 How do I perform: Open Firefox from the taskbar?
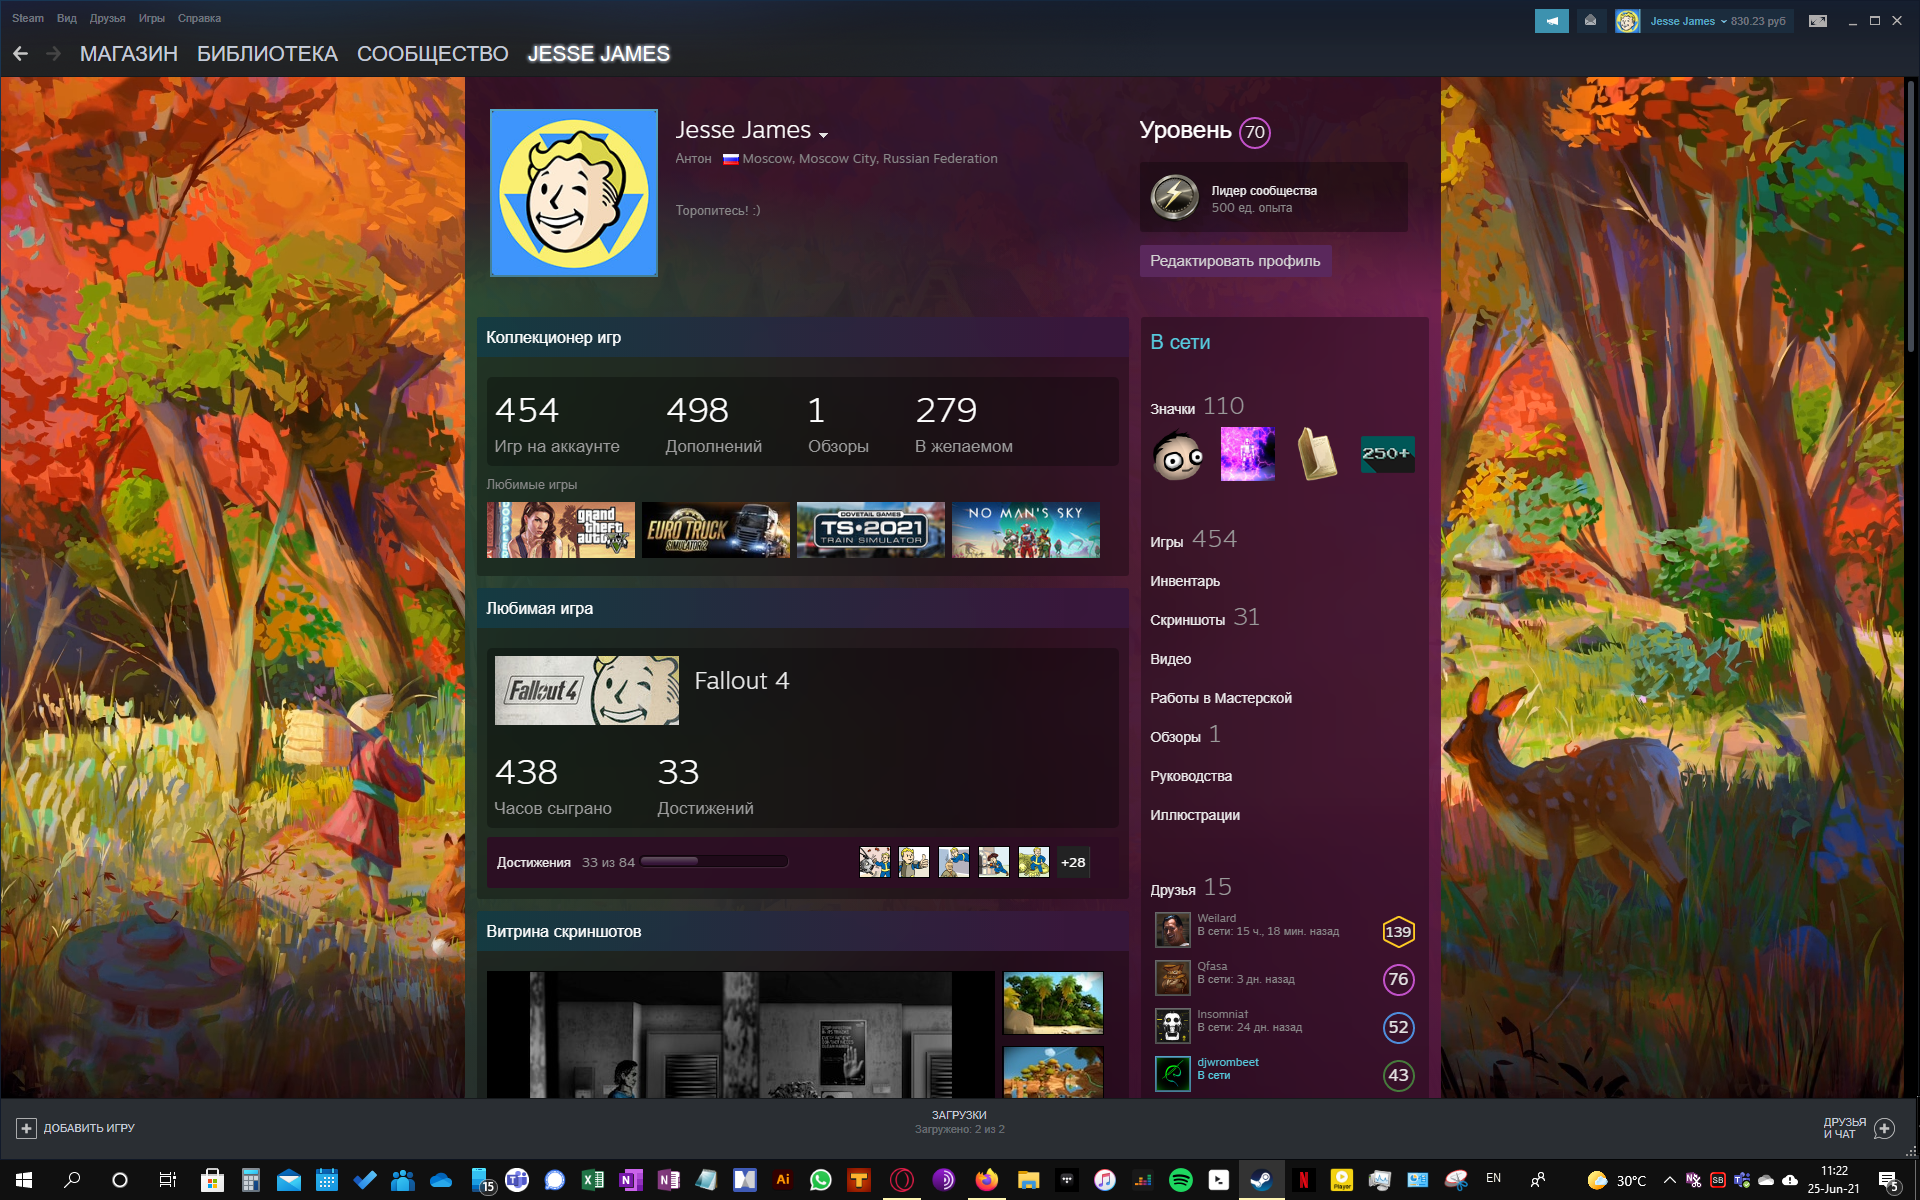(x=987, y=1180)
